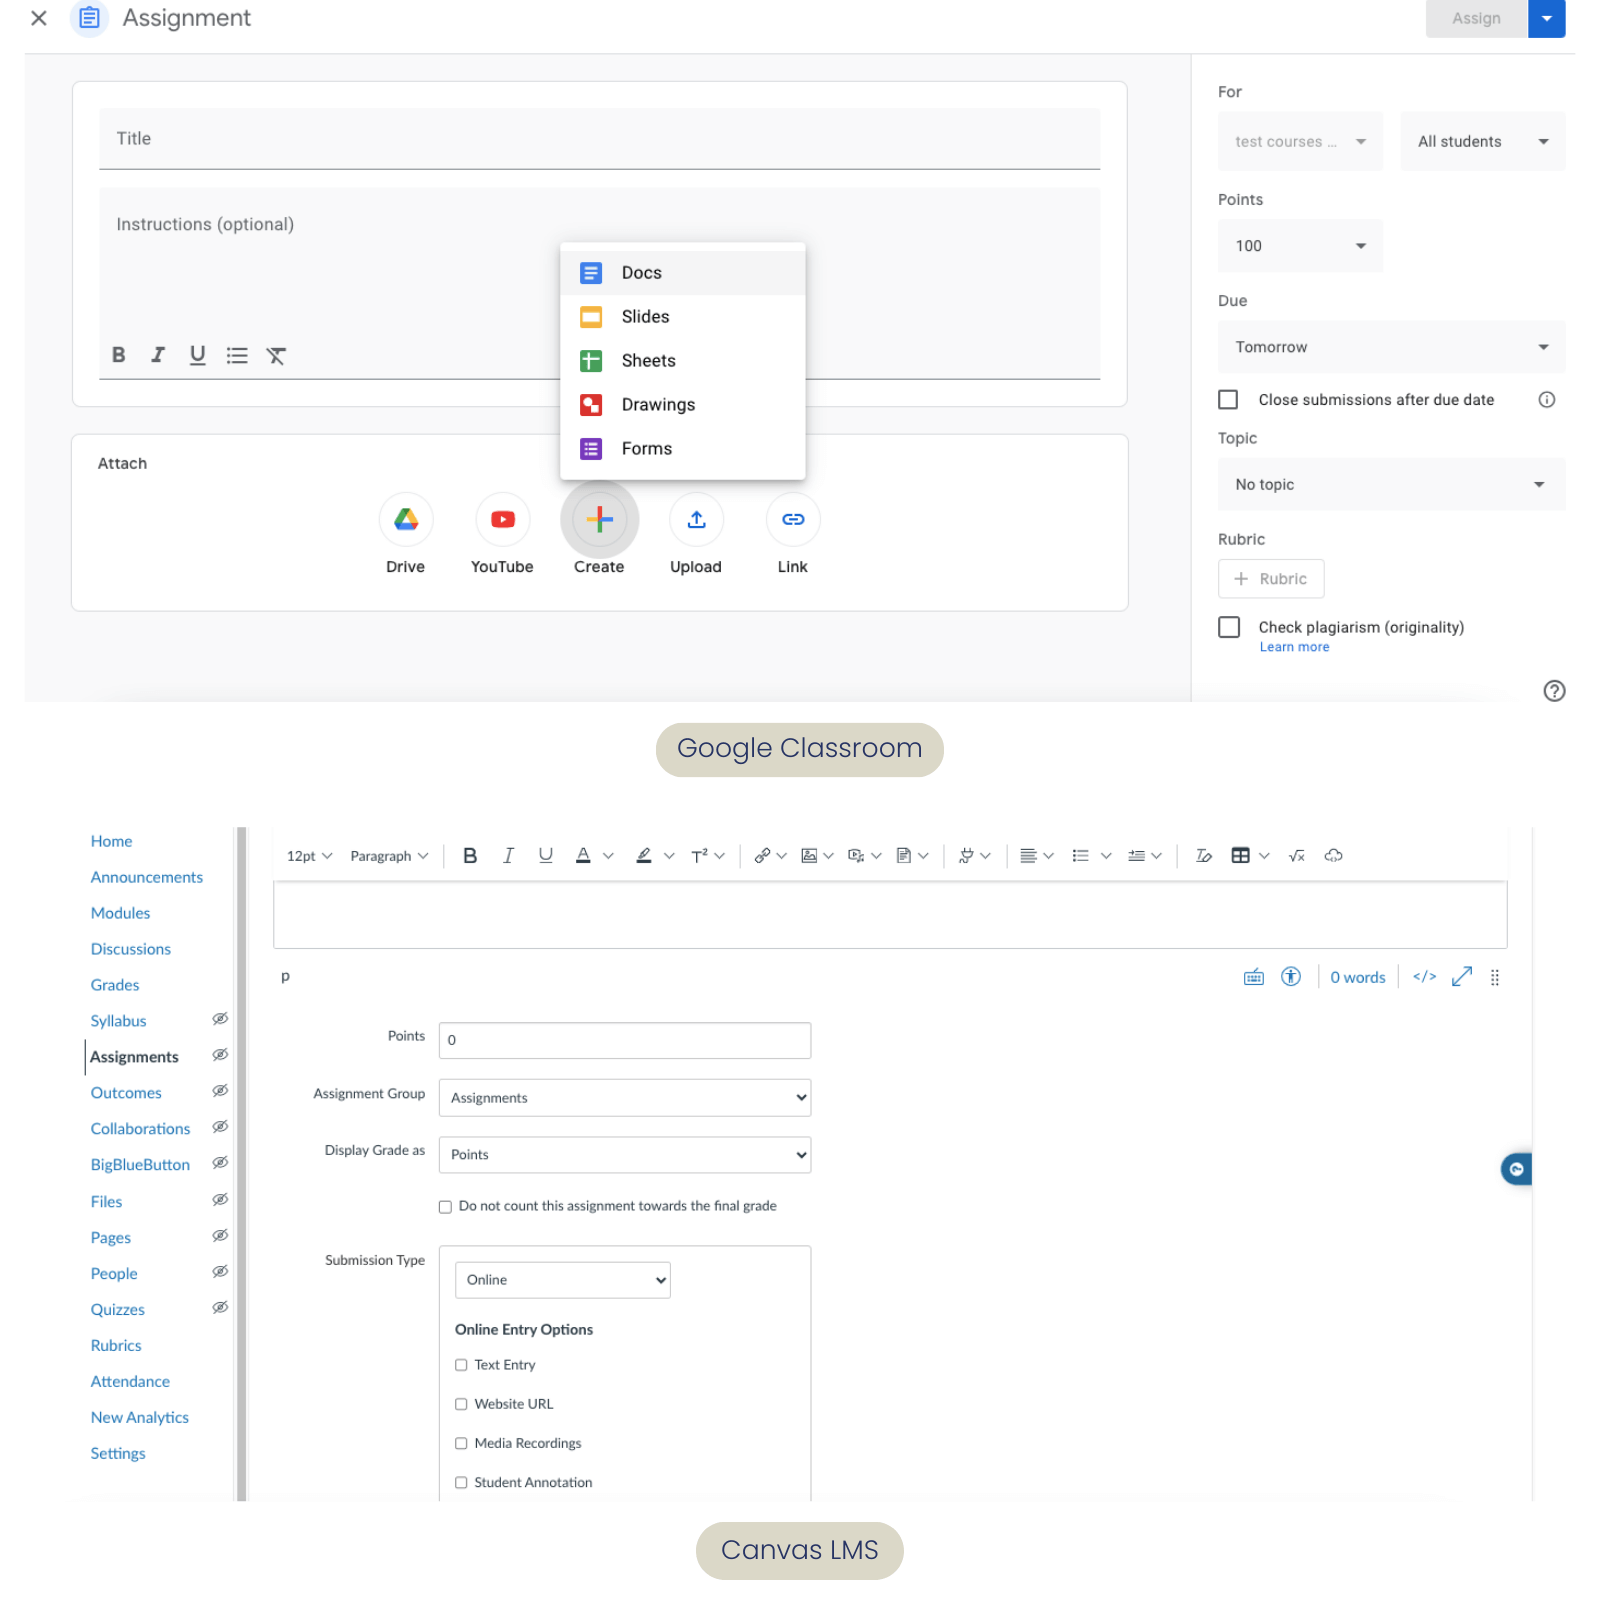Toggle underline in Classroom instructions toolbar
This screenshot has width=1600, height=1600.
198,355
